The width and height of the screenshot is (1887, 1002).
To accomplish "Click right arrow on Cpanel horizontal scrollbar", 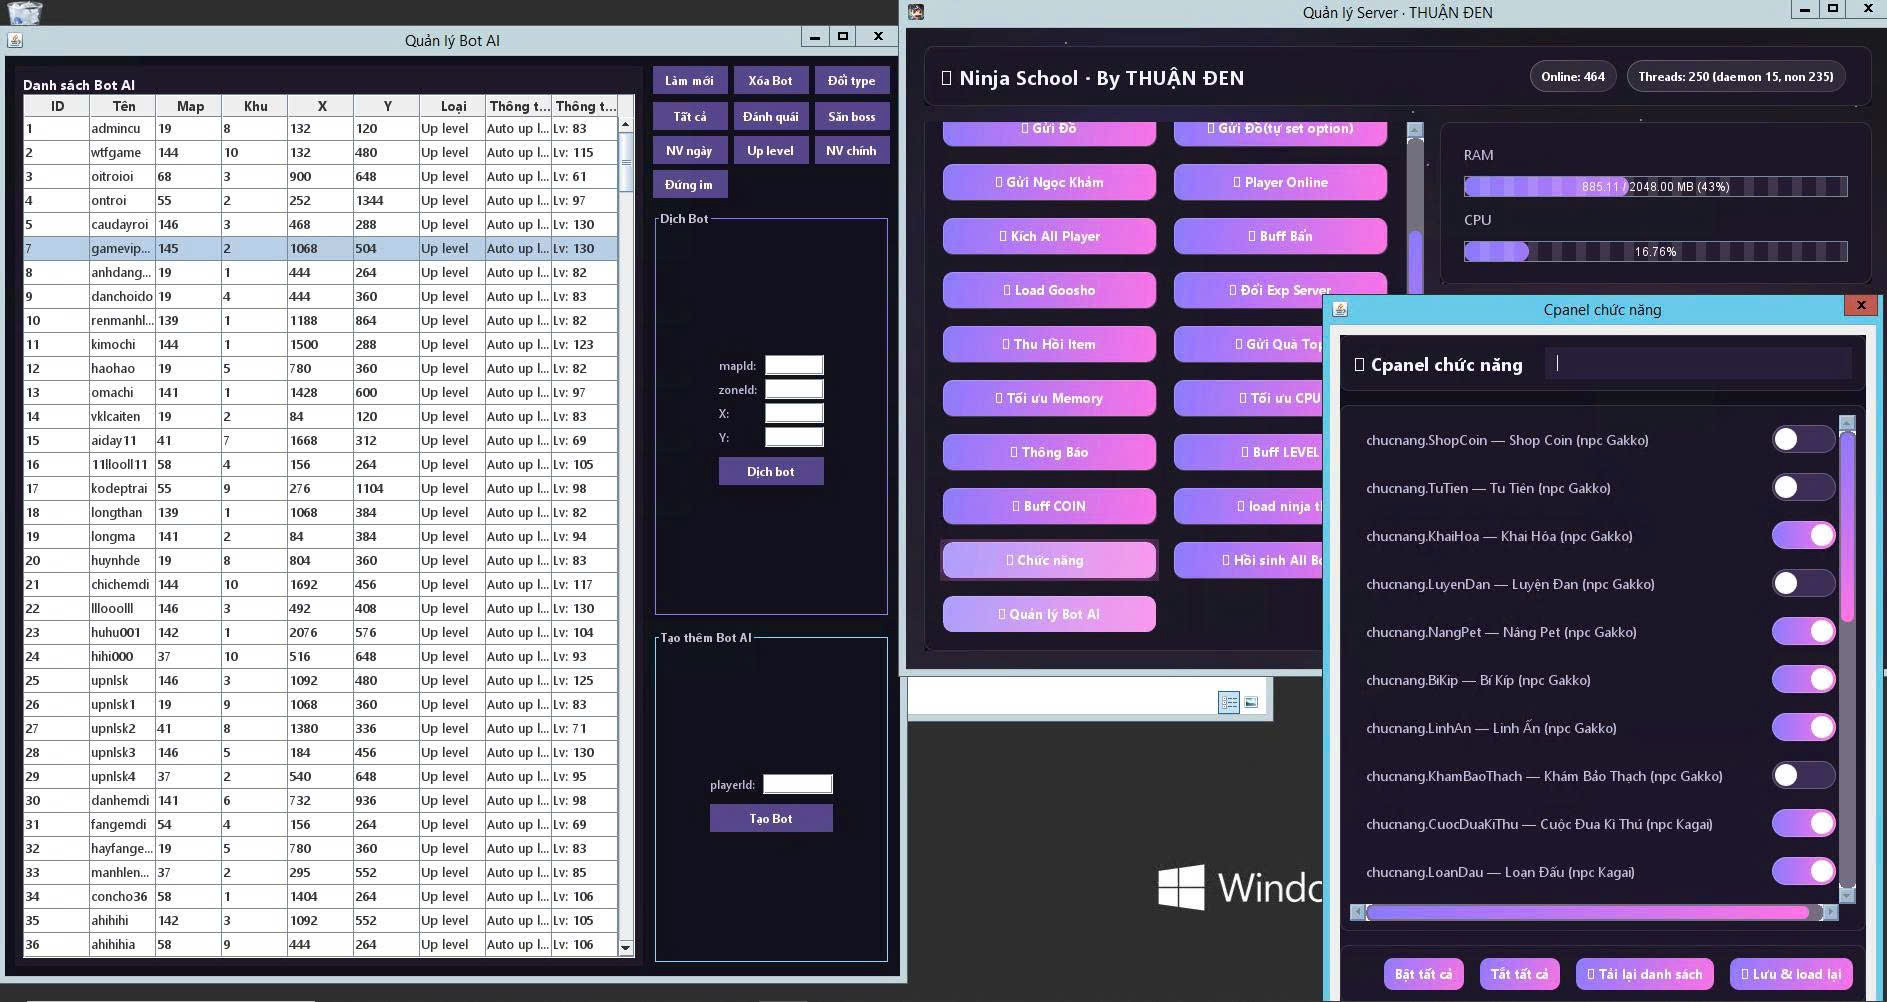I will 1830,912.
